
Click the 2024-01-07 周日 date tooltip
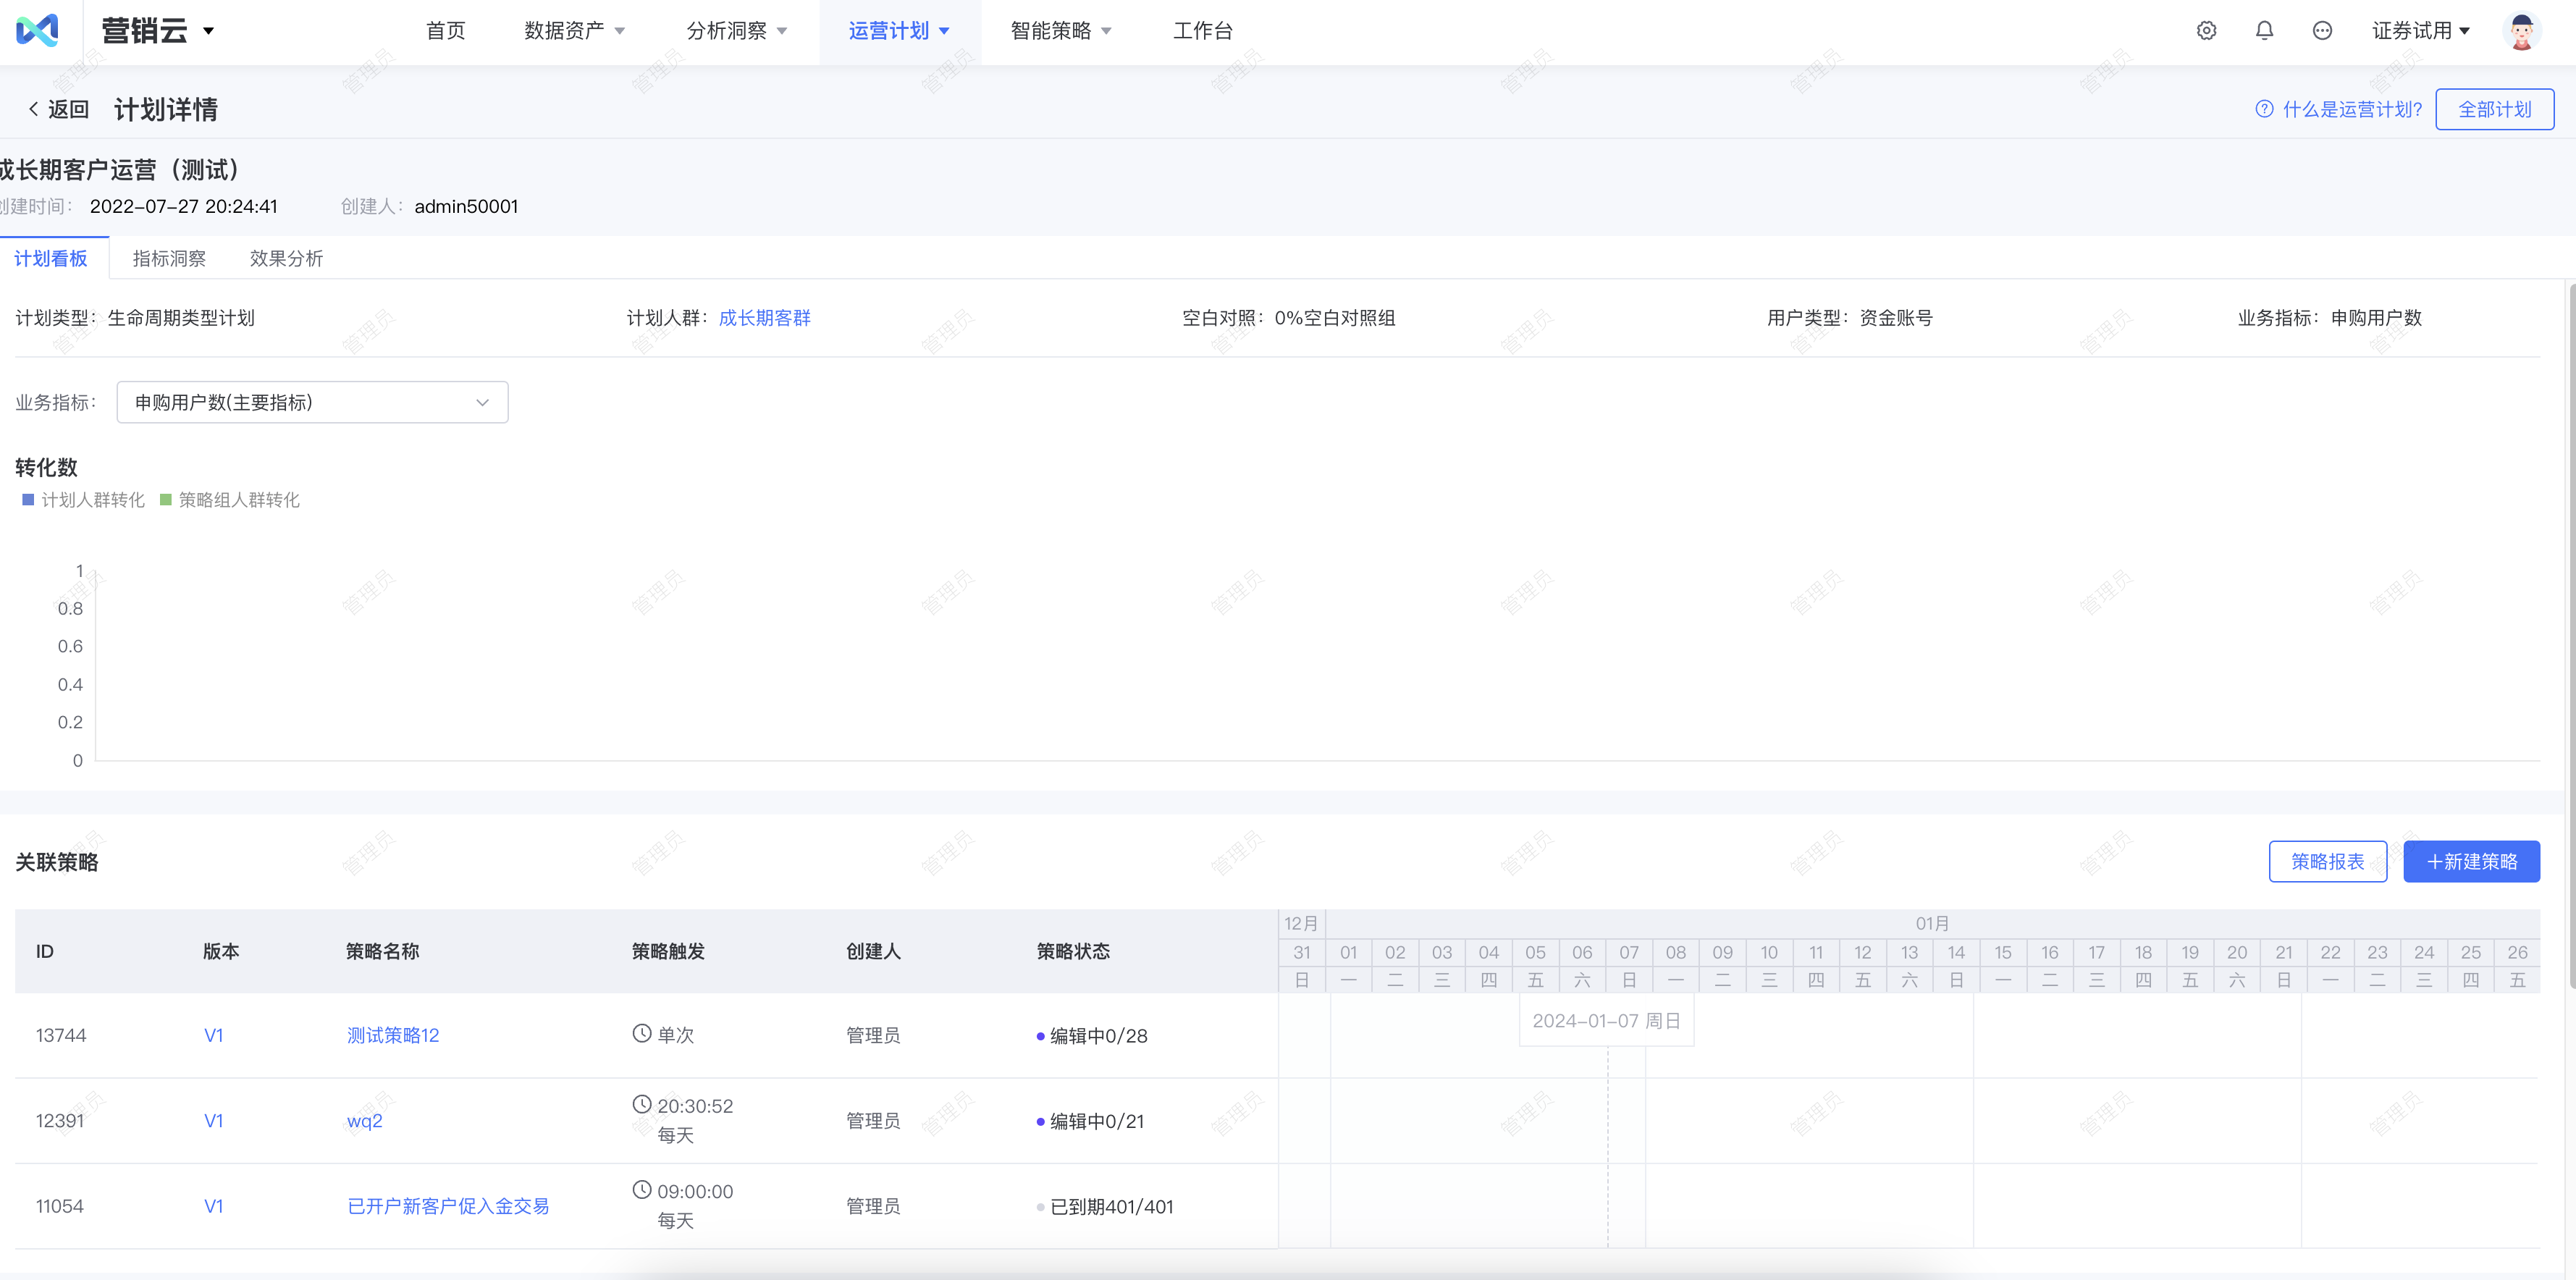click(x=1606, y=1021)
